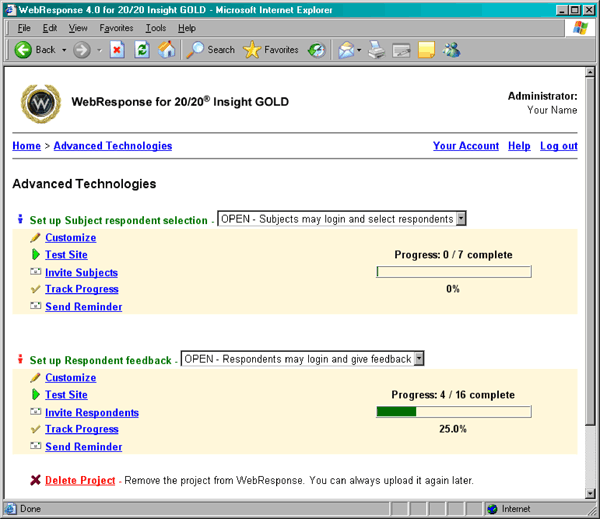The image size is (600, 519).
Task: Expand the Subject respondent selection dropdown
Action: (460, 219)
